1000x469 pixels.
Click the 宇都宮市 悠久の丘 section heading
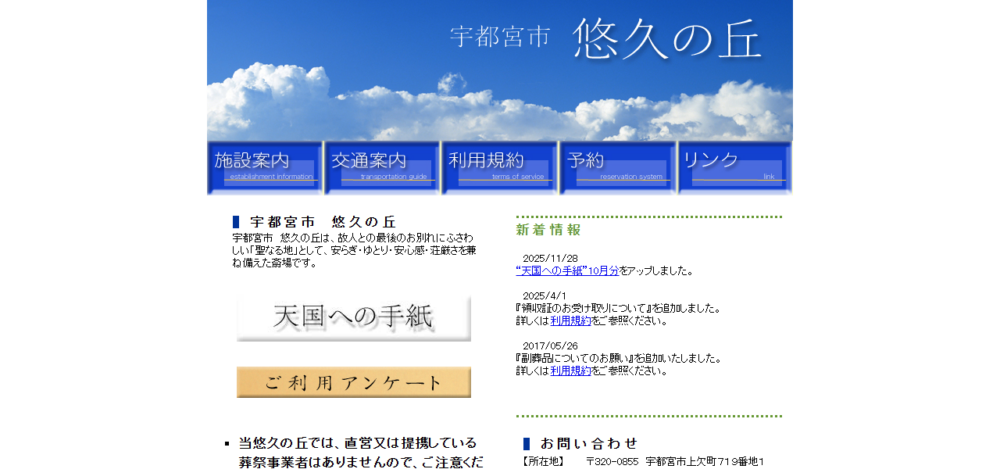(323, 222)
